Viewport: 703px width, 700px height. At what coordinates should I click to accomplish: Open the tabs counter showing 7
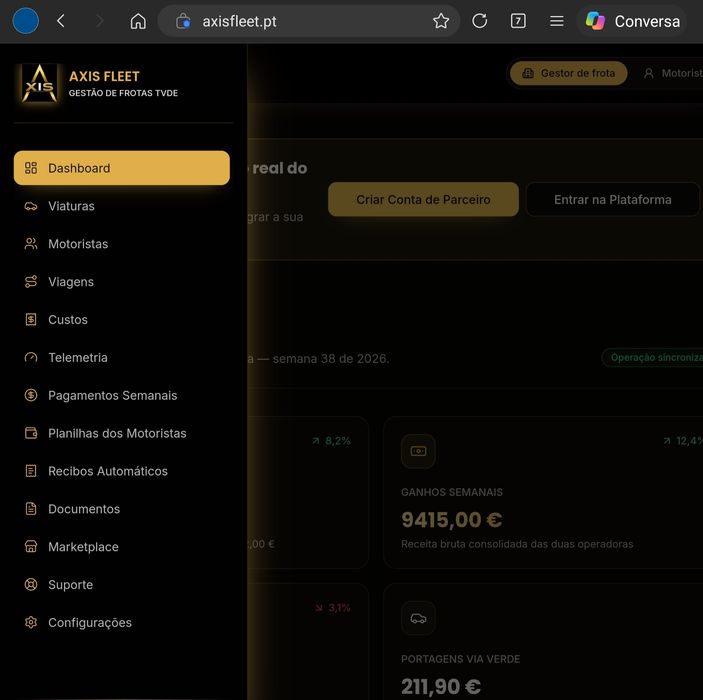pos(518,21)
